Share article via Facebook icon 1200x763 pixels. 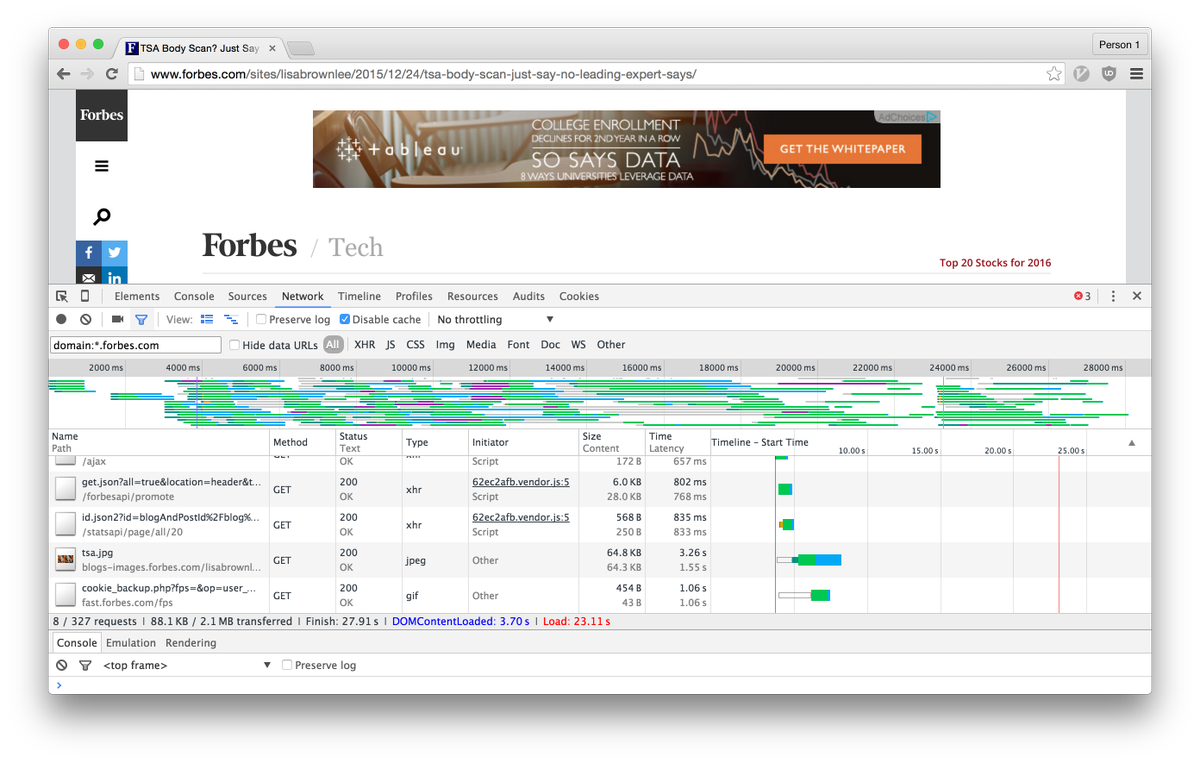pyautogui.click(x=89, y=253)
